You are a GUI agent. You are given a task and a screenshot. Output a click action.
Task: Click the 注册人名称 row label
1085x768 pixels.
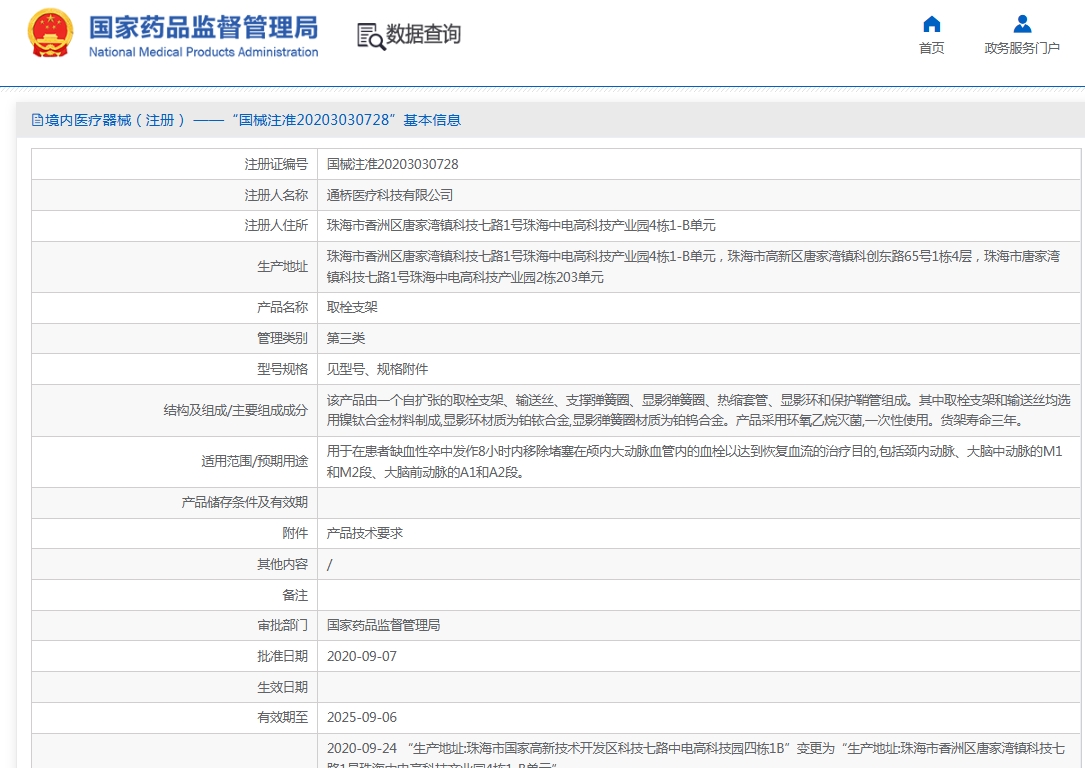276,195
